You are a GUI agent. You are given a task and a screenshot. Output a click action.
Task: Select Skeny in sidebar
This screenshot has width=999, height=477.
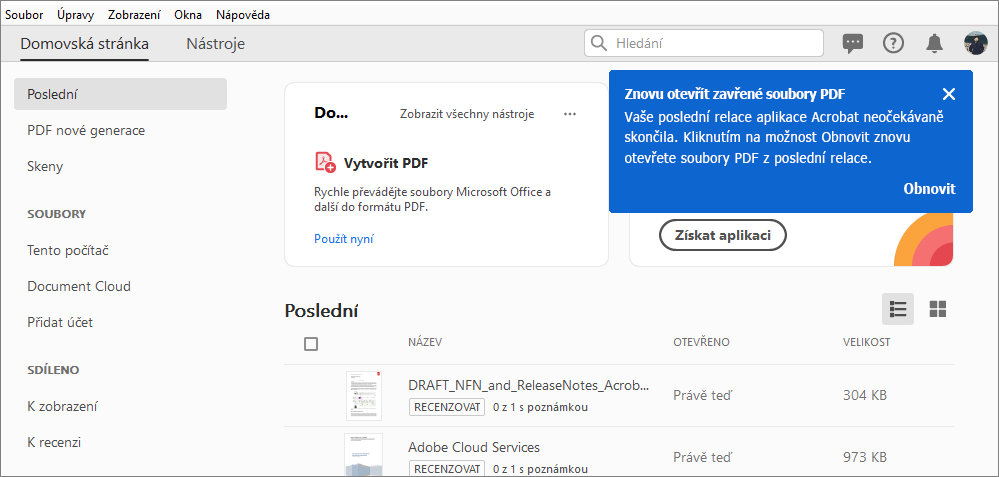coord(45,167)
